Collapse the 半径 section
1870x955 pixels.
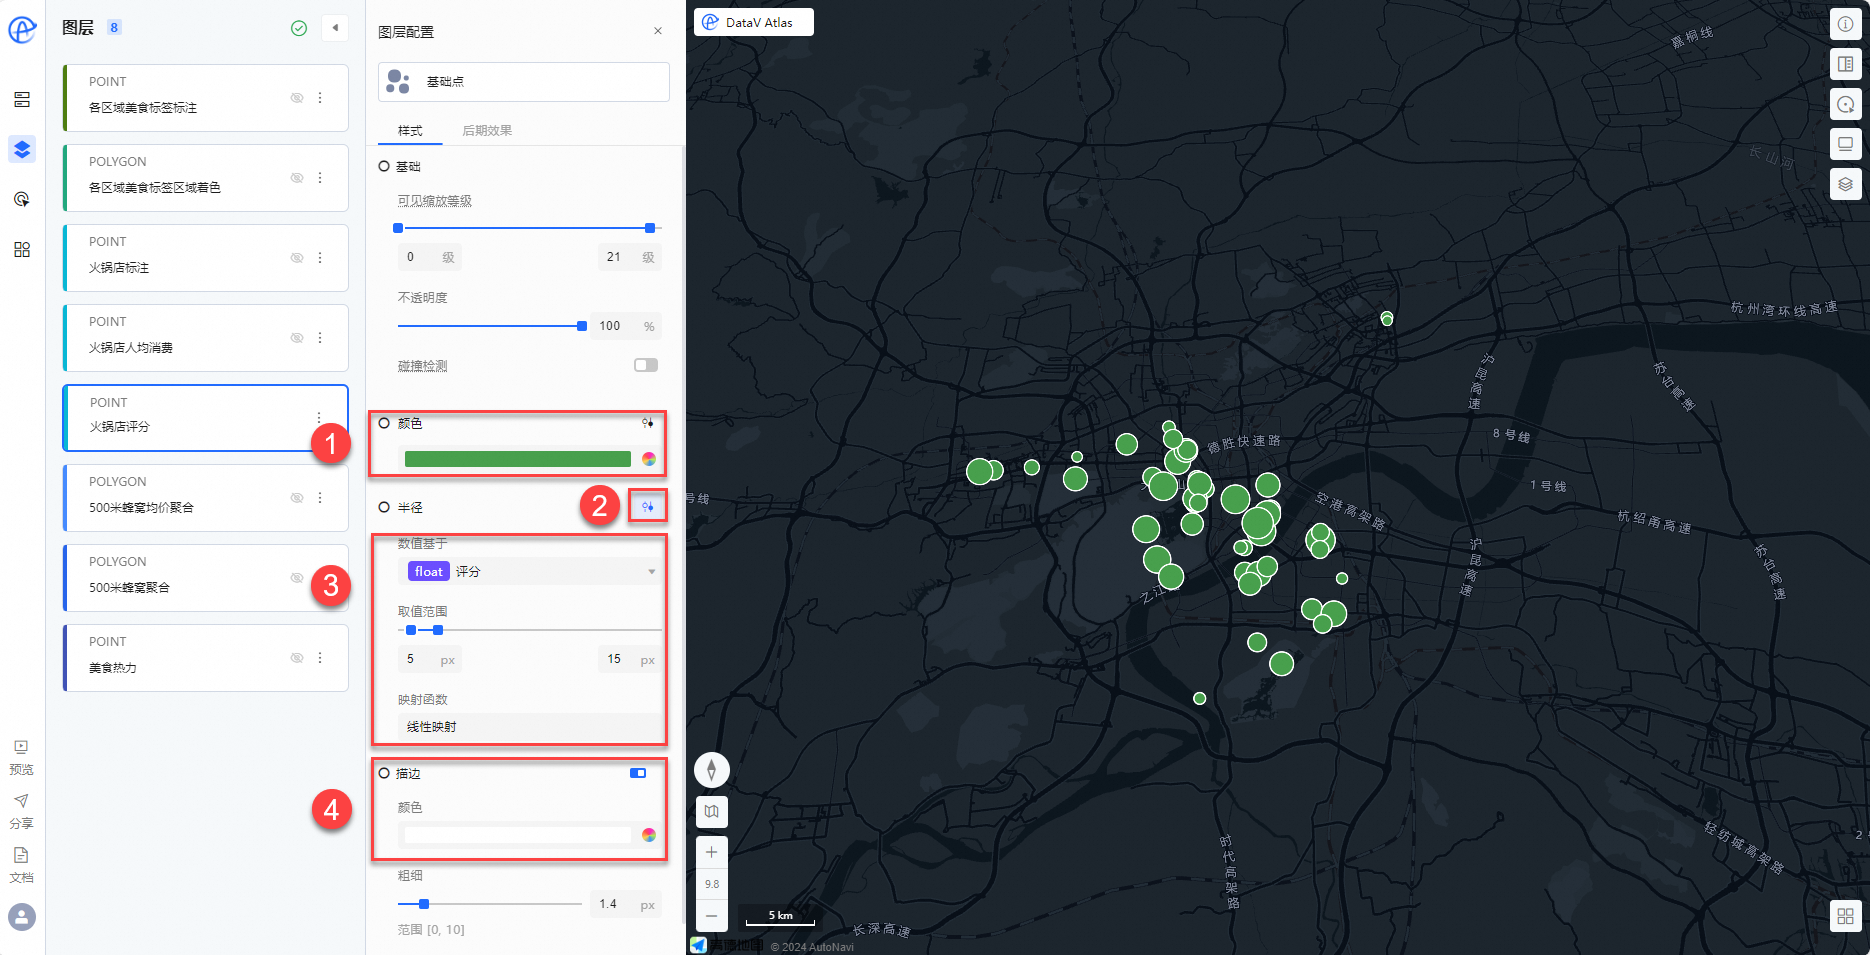pyautogui.click(x=384, y=508)
